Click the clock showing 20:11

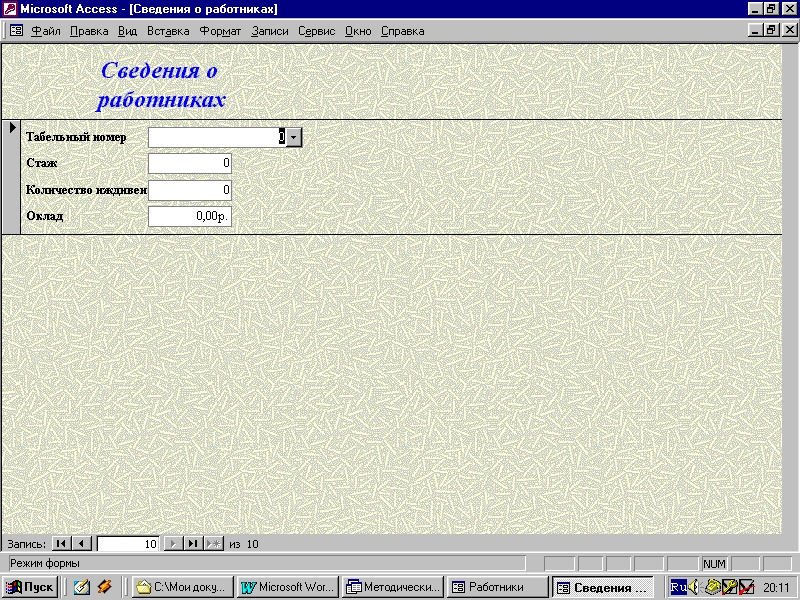(776, 588)
